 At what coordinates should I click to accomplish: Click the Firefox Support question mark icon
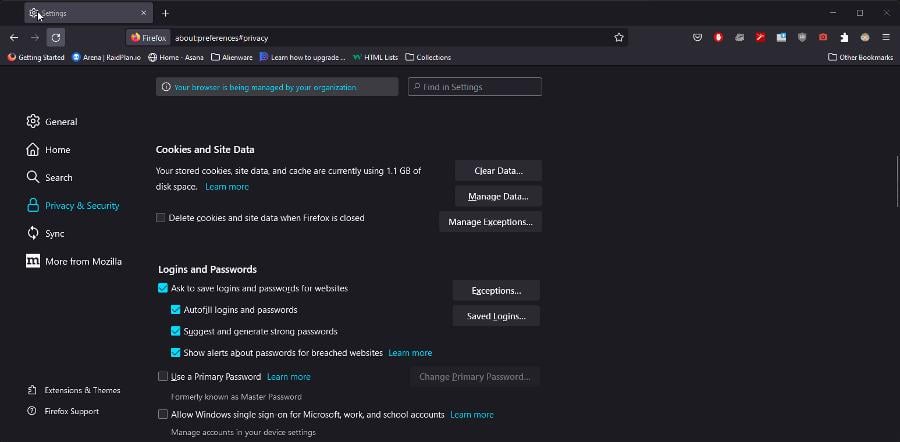(x=32, y=411)
